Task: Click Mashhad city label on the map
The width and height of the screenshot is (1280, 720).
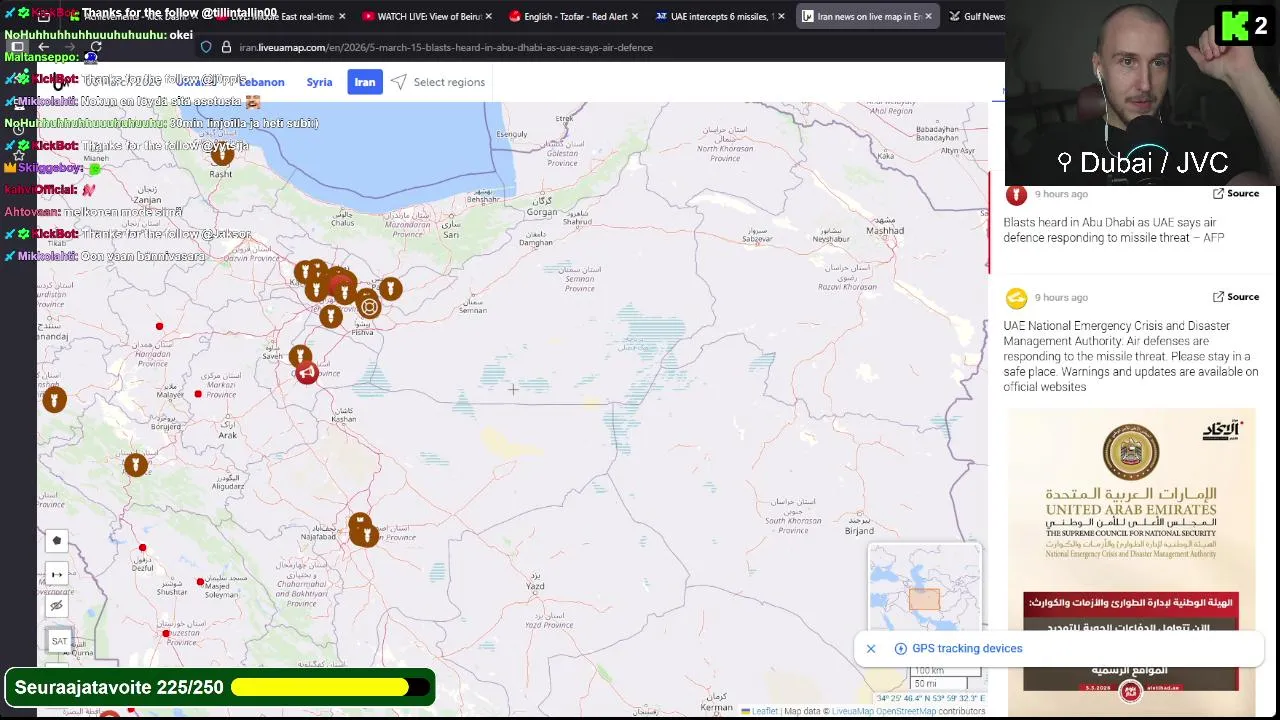Action: click(885, 231)
